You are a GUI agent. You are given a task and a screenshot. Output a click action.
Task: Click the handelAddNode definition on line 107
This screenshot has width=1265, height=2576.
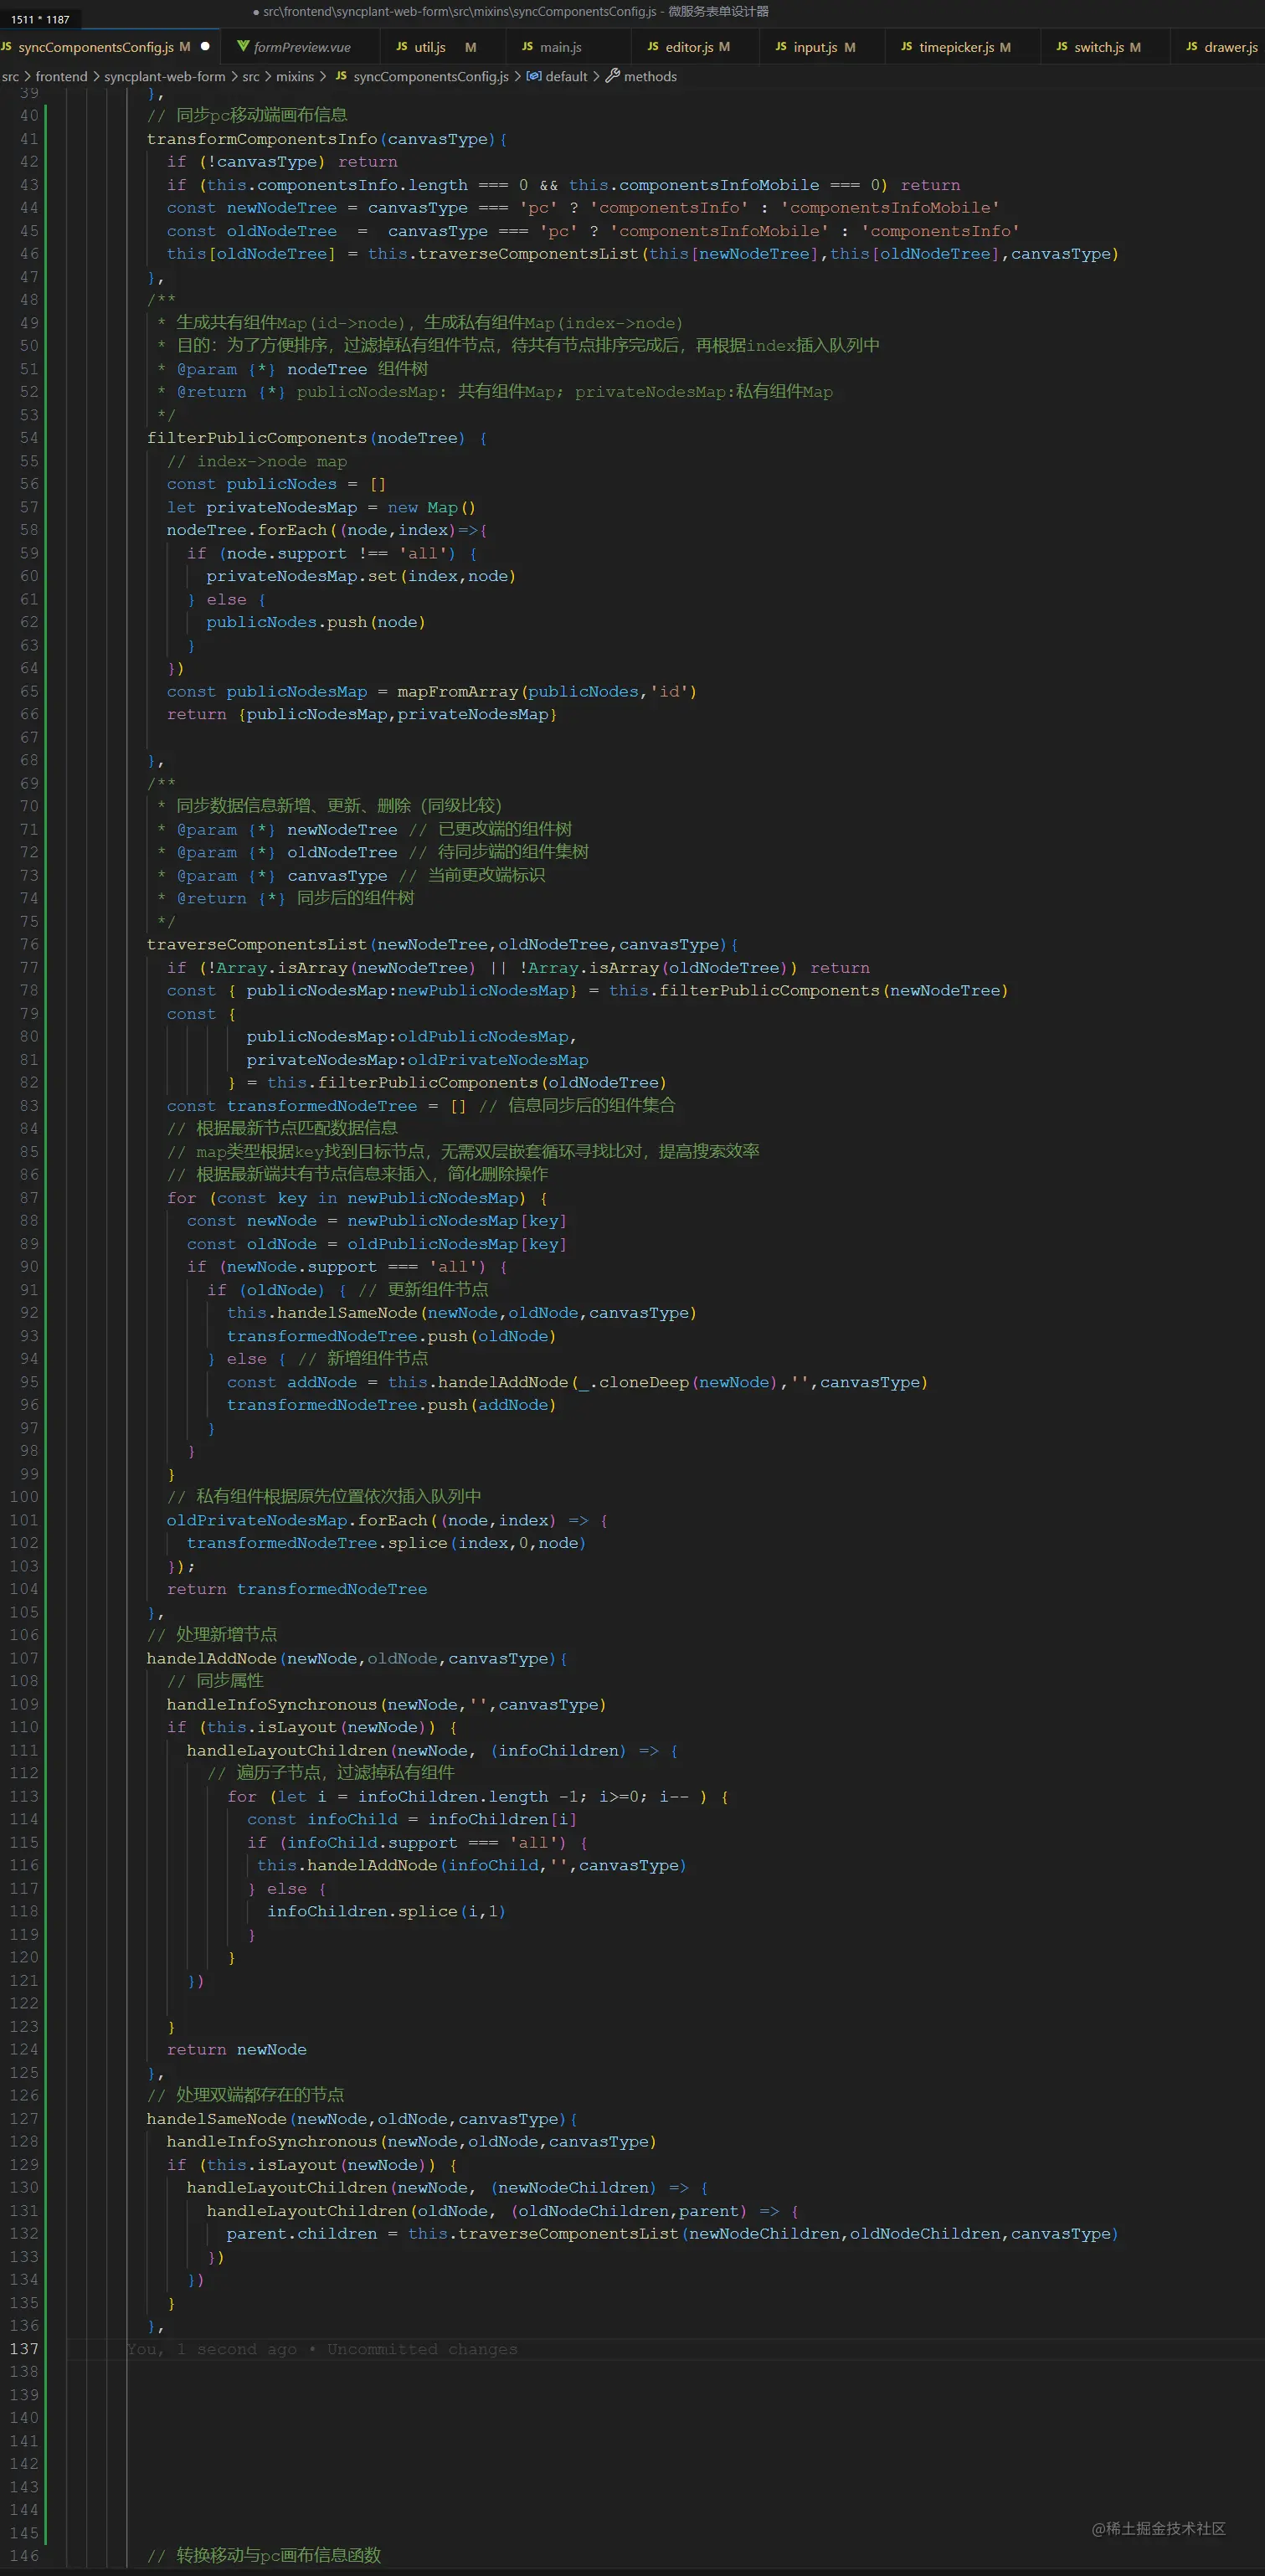tap(212, 1658)
